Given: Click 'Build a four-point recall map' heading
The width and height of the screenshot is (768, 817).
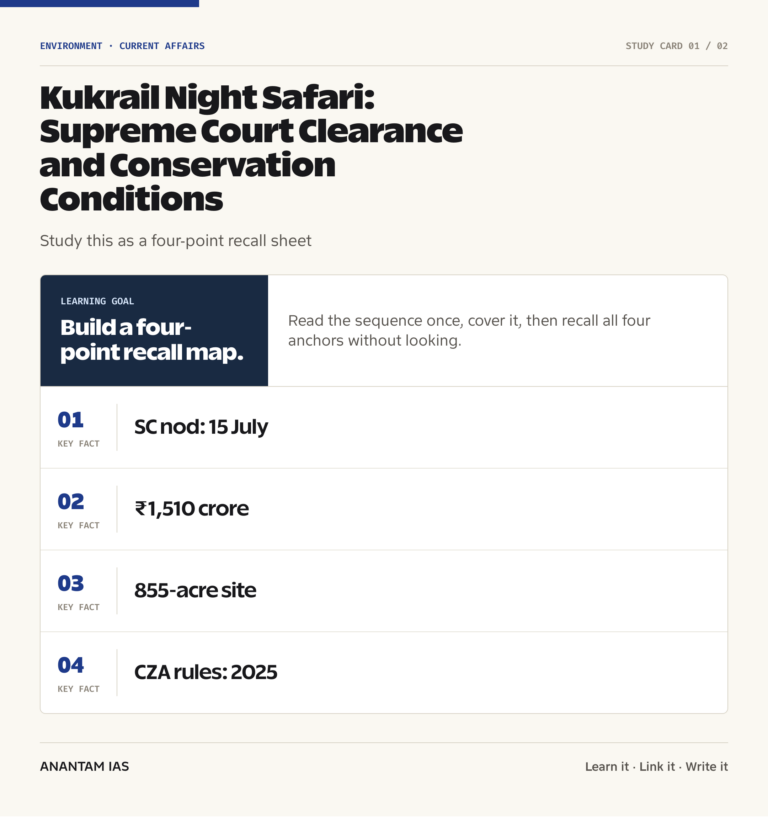Looking at the screenshot, I should coord(152,340).
